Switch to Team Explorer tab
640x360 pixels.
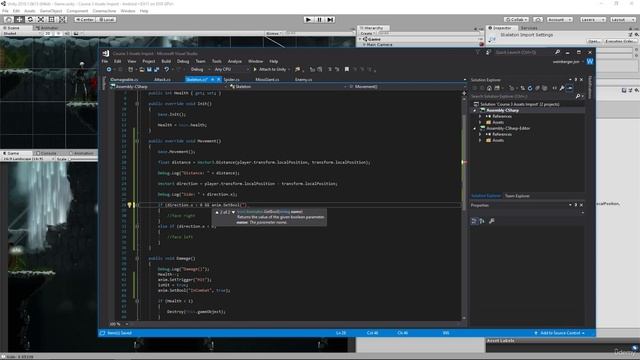coord(517,196)
